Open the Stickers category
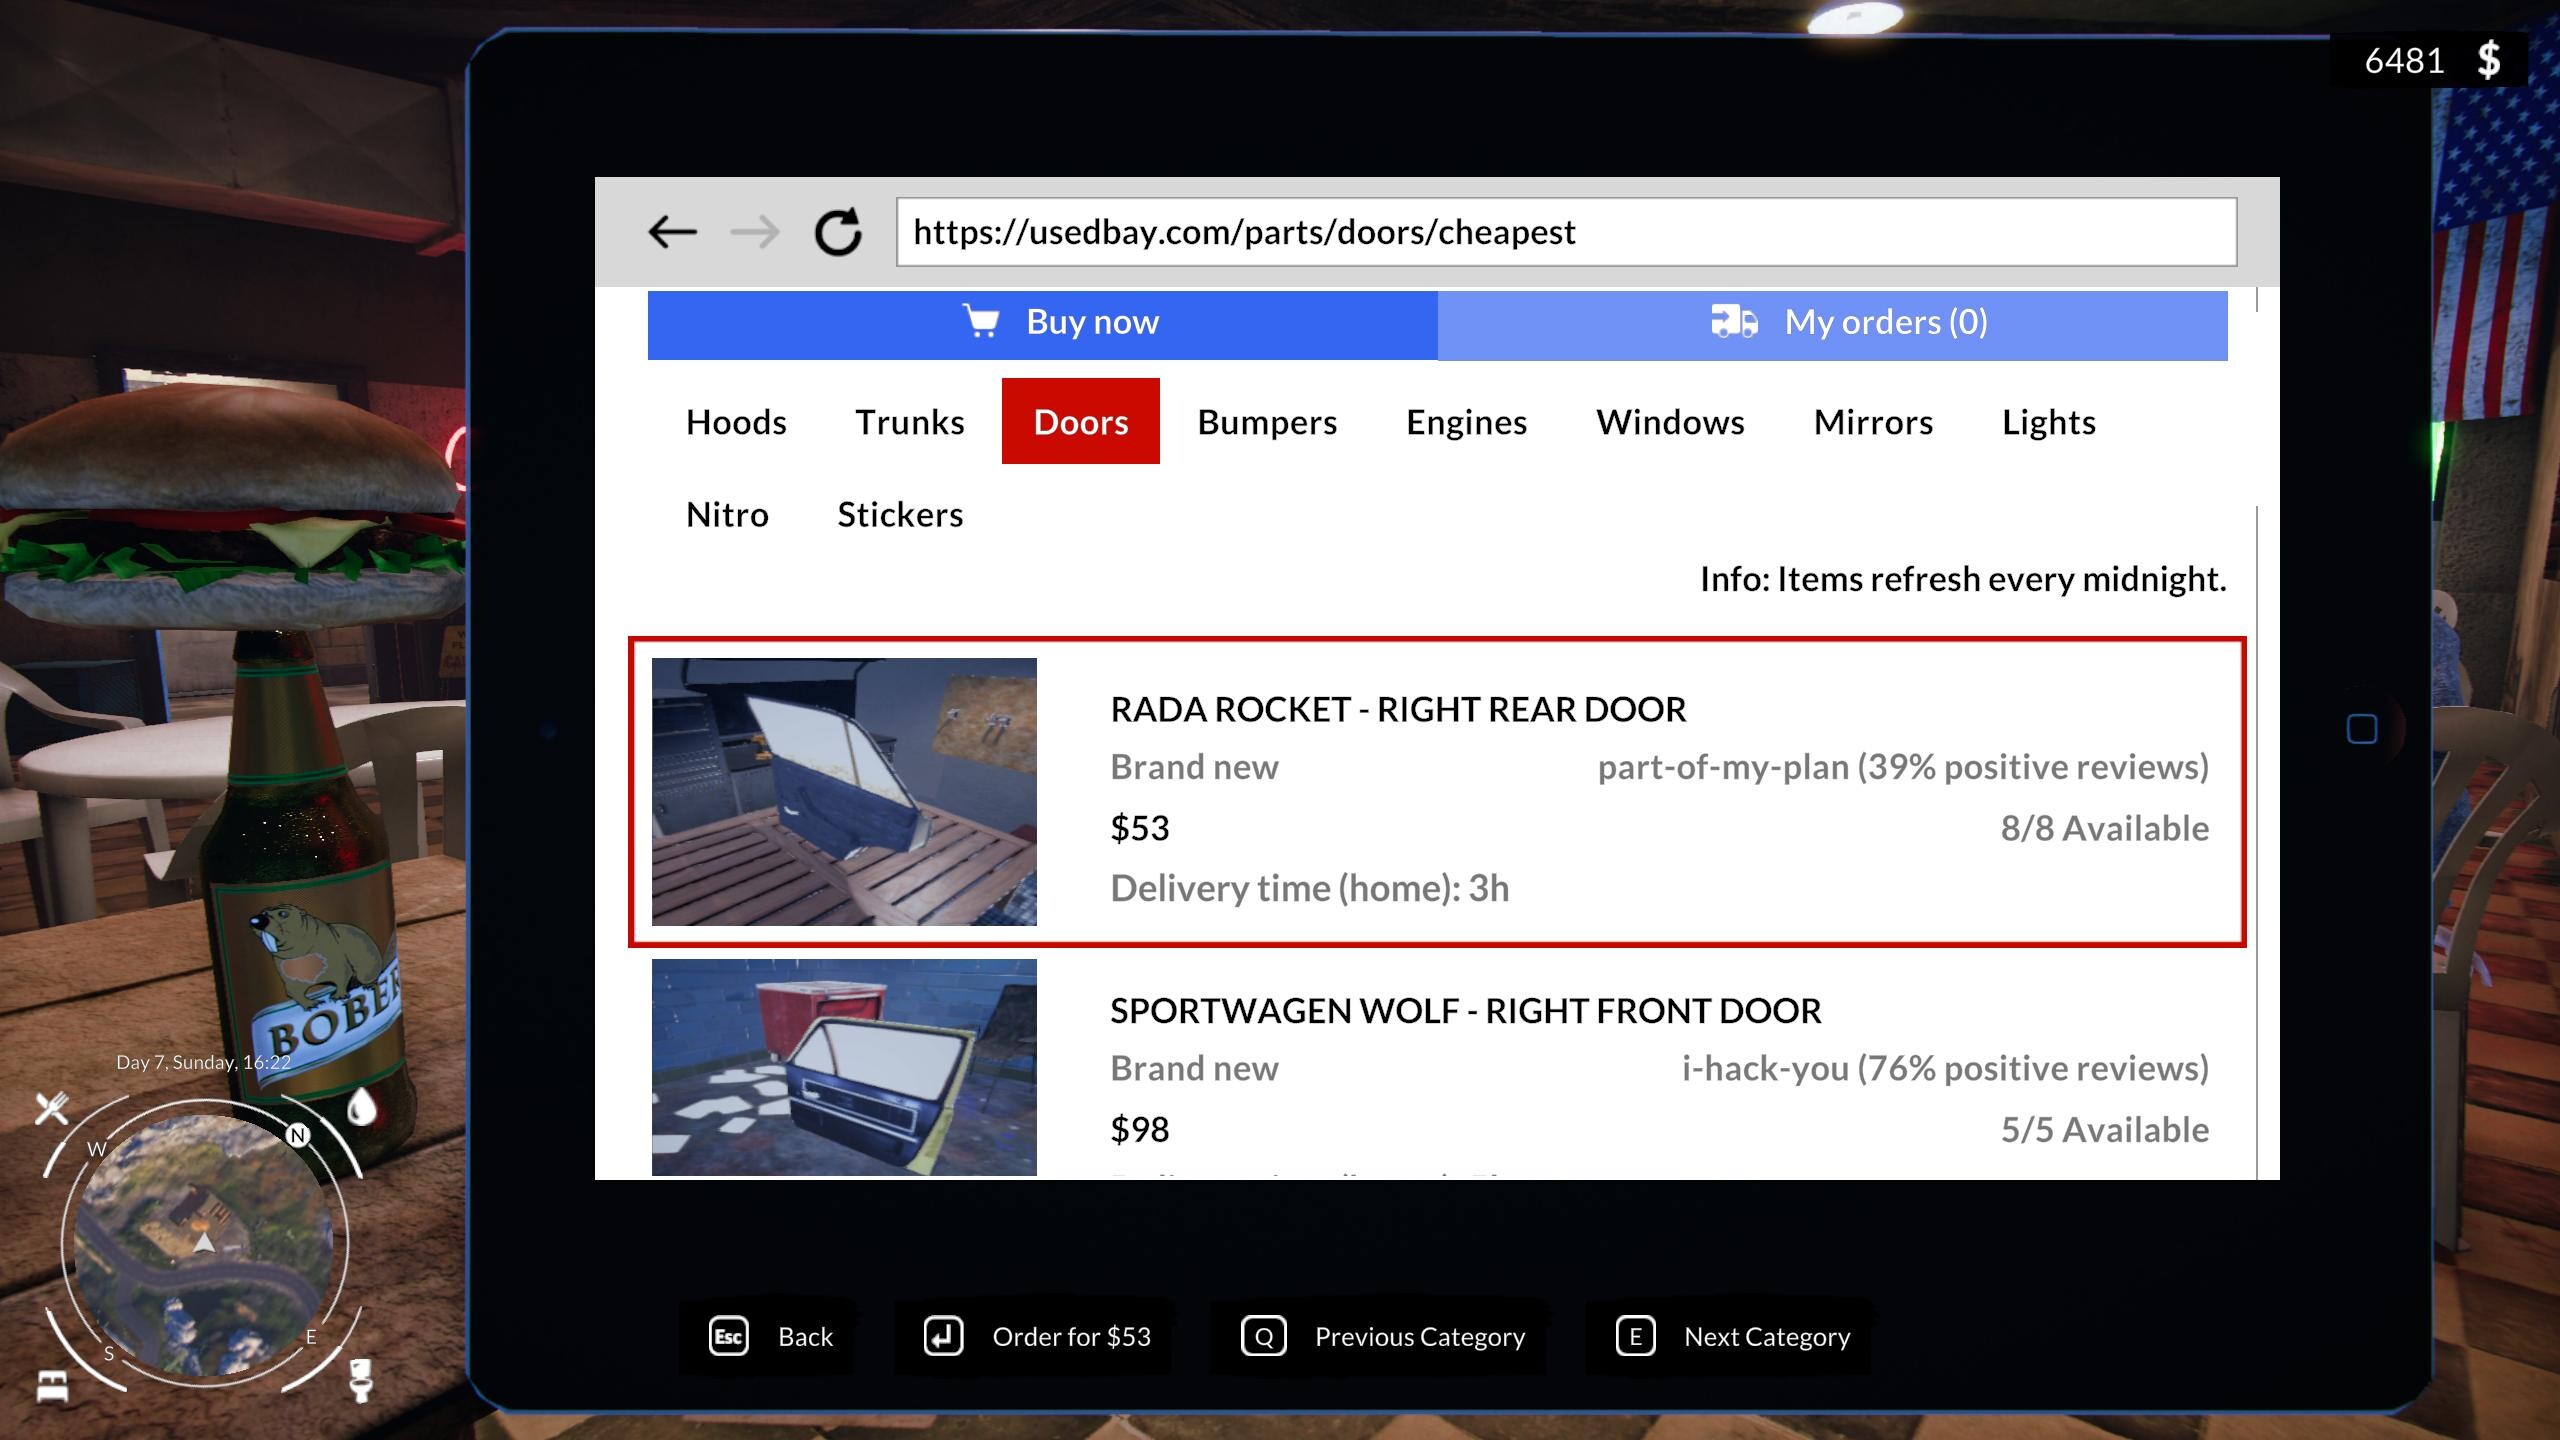Viewport: 2560px width, 1440px height. pyautogui.click(x=899, y=514)
